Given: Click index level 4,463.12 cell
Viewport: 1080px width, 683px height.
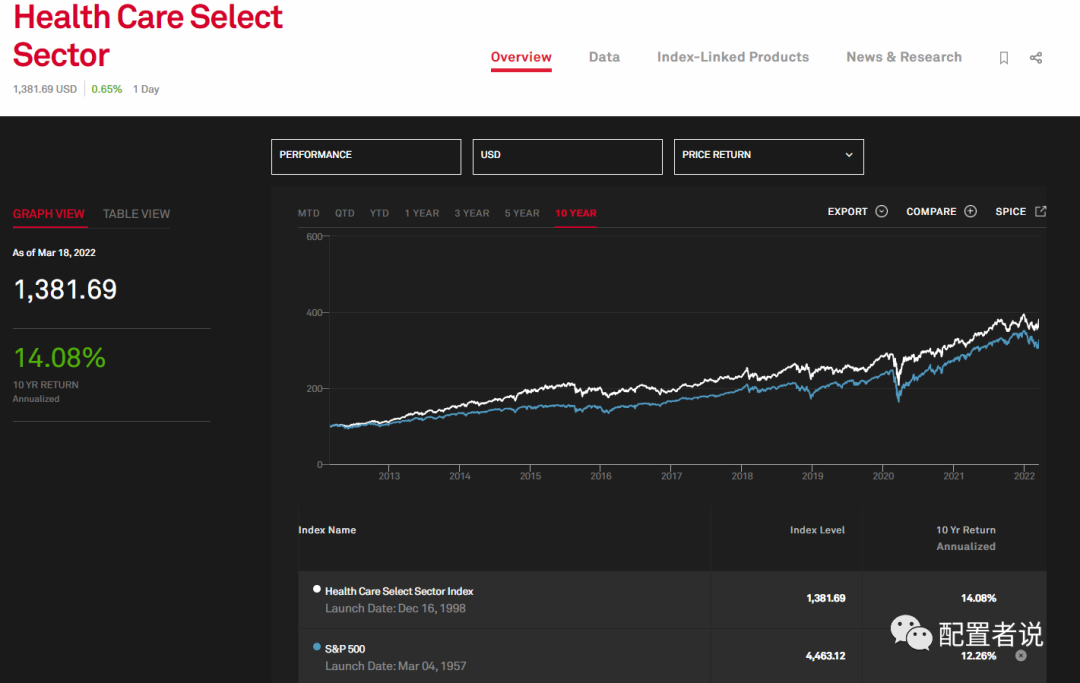Looking at the screenshot, I should pos(825,656).
